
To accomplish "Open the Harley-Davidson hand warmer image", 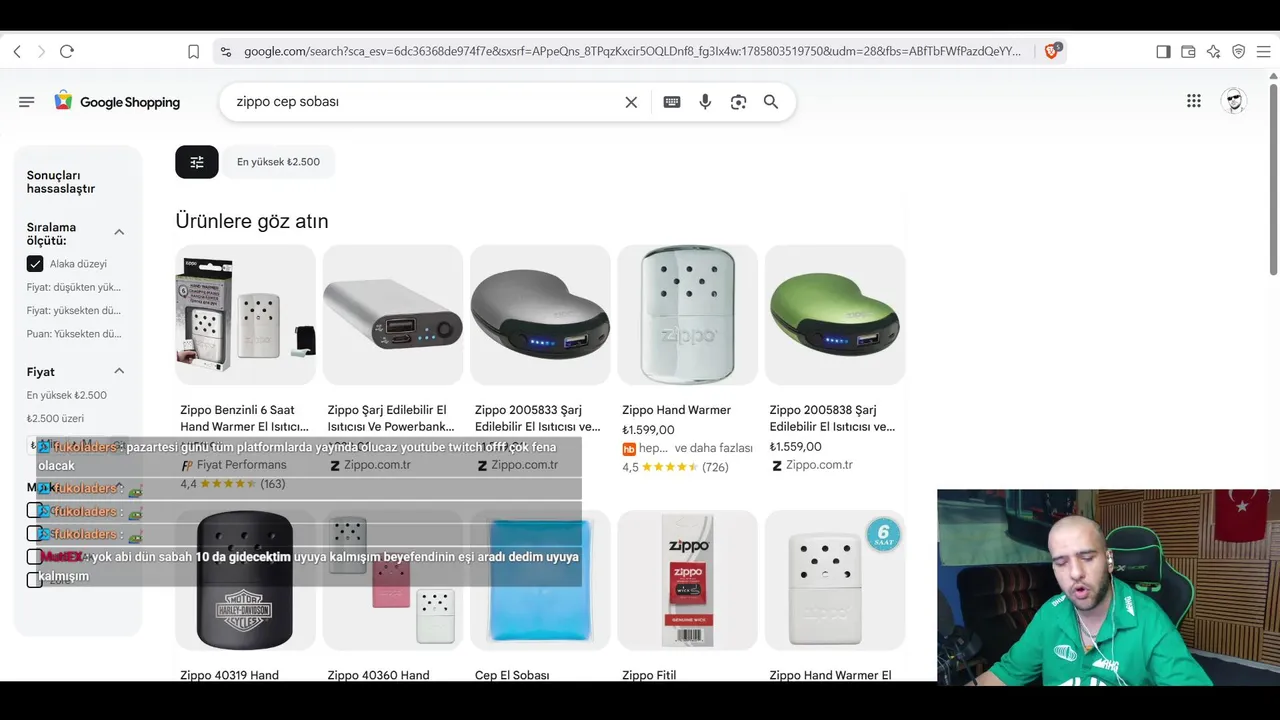I will coord(245,580).
